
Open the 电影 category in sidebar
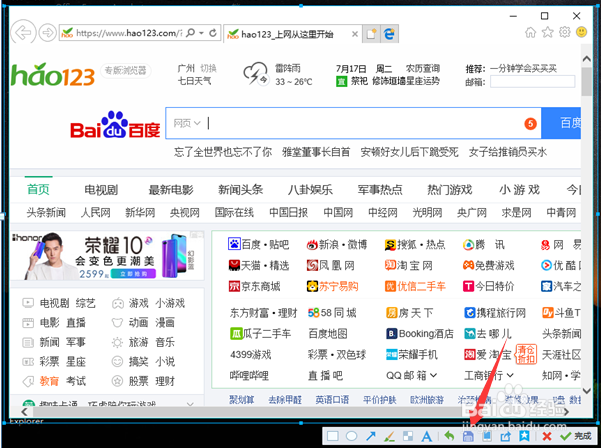tap(49, 322)
